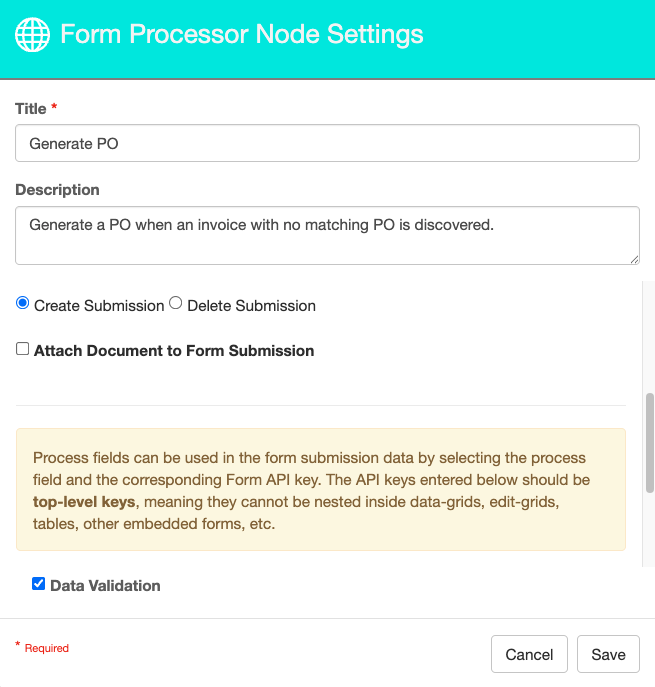Click the Form Processor Node Settings heading
The height and width of the screenshot is (687, 655).
242,35
